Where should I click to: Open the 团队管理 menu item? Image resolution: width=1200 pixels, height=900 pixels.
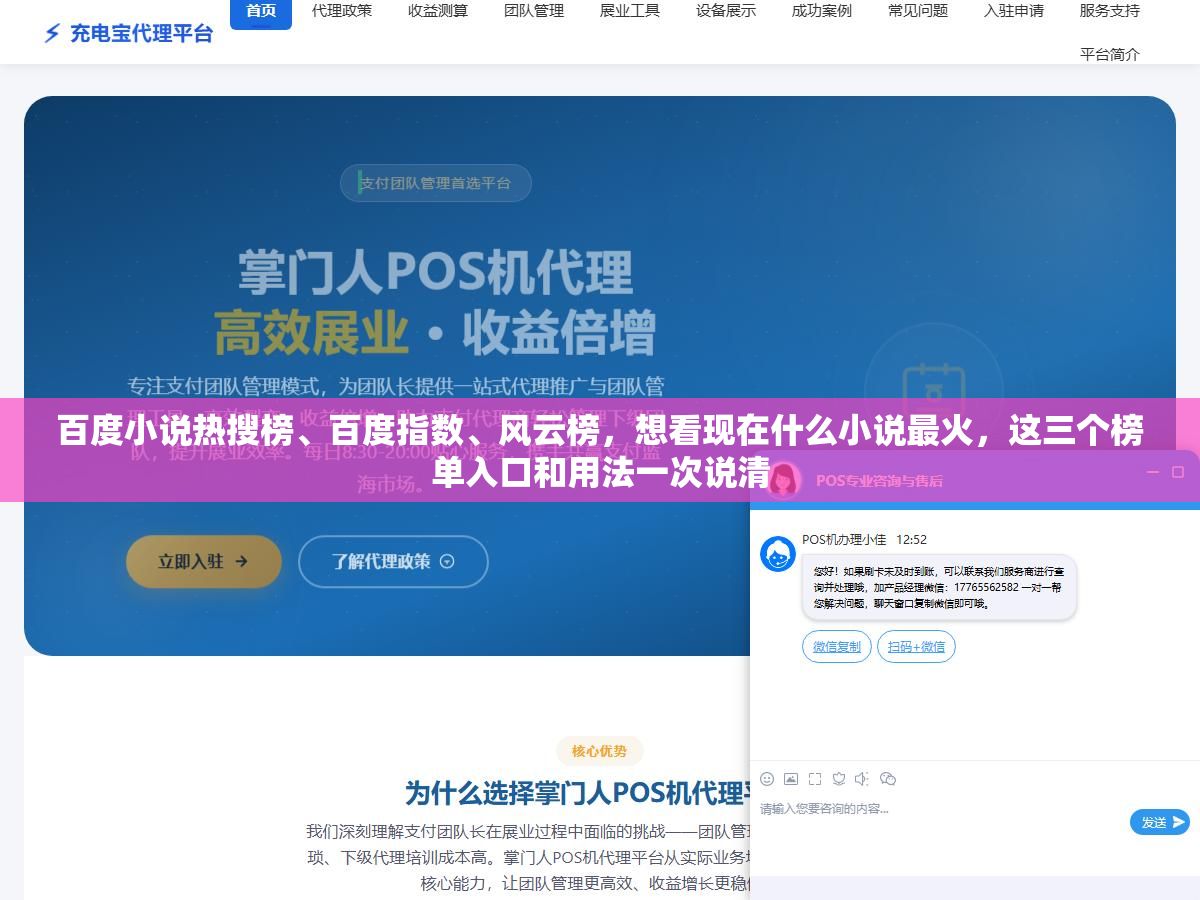click(x=534, y=11)
